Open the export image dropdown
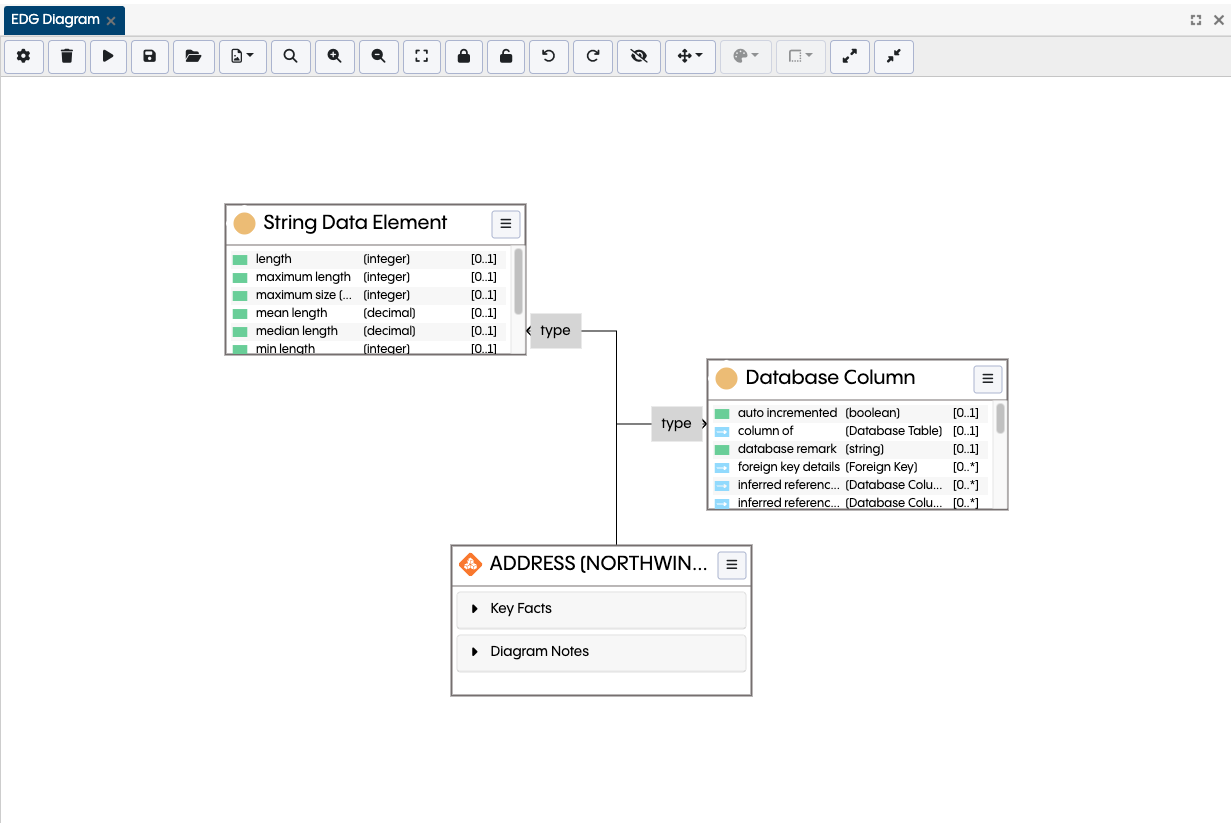 click(x=243, y=57)
